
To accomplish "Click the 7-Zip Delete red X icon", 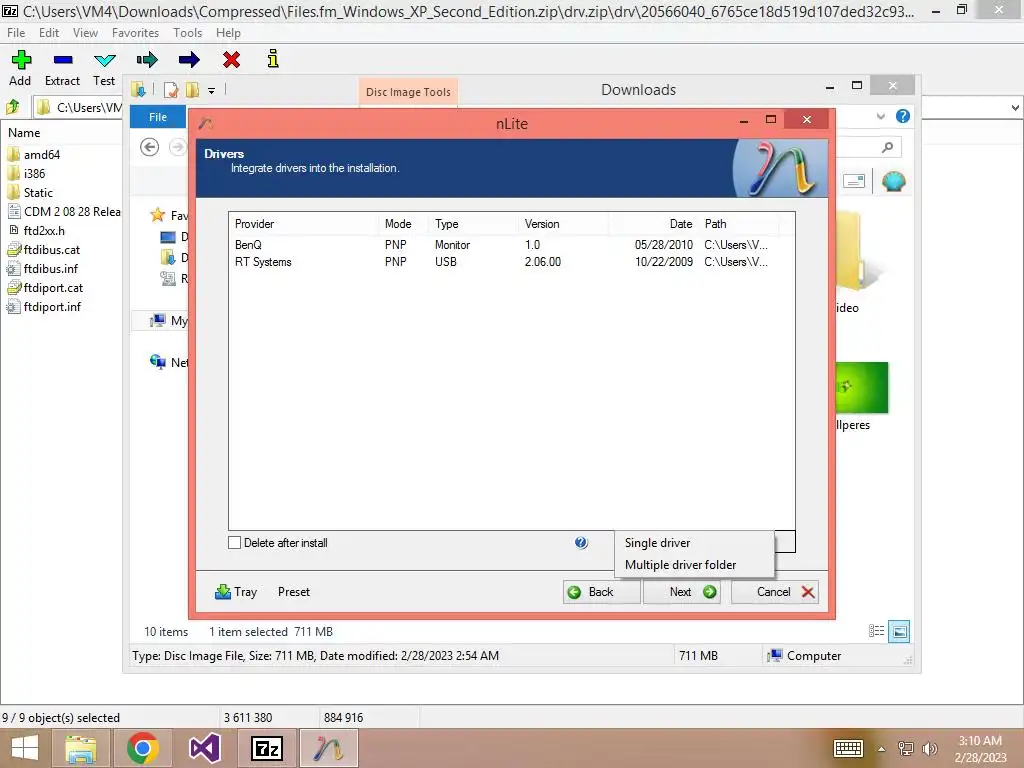I will click(231, 60).
